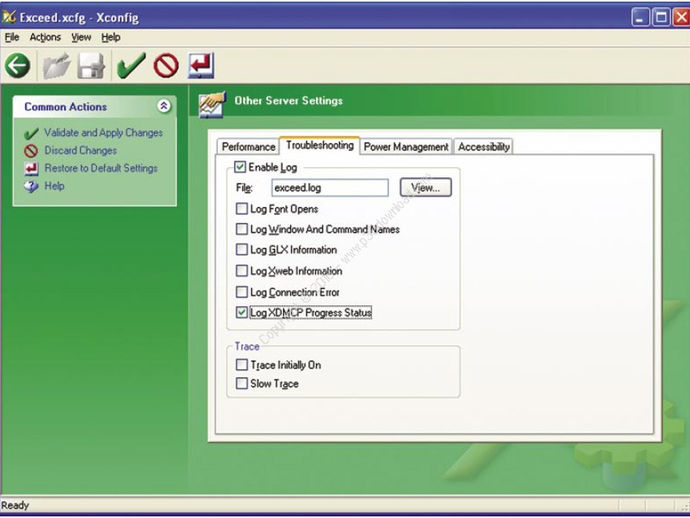Viewport: 690px width, 518px height.
Task: Open the Help menu
Action: 110,37
